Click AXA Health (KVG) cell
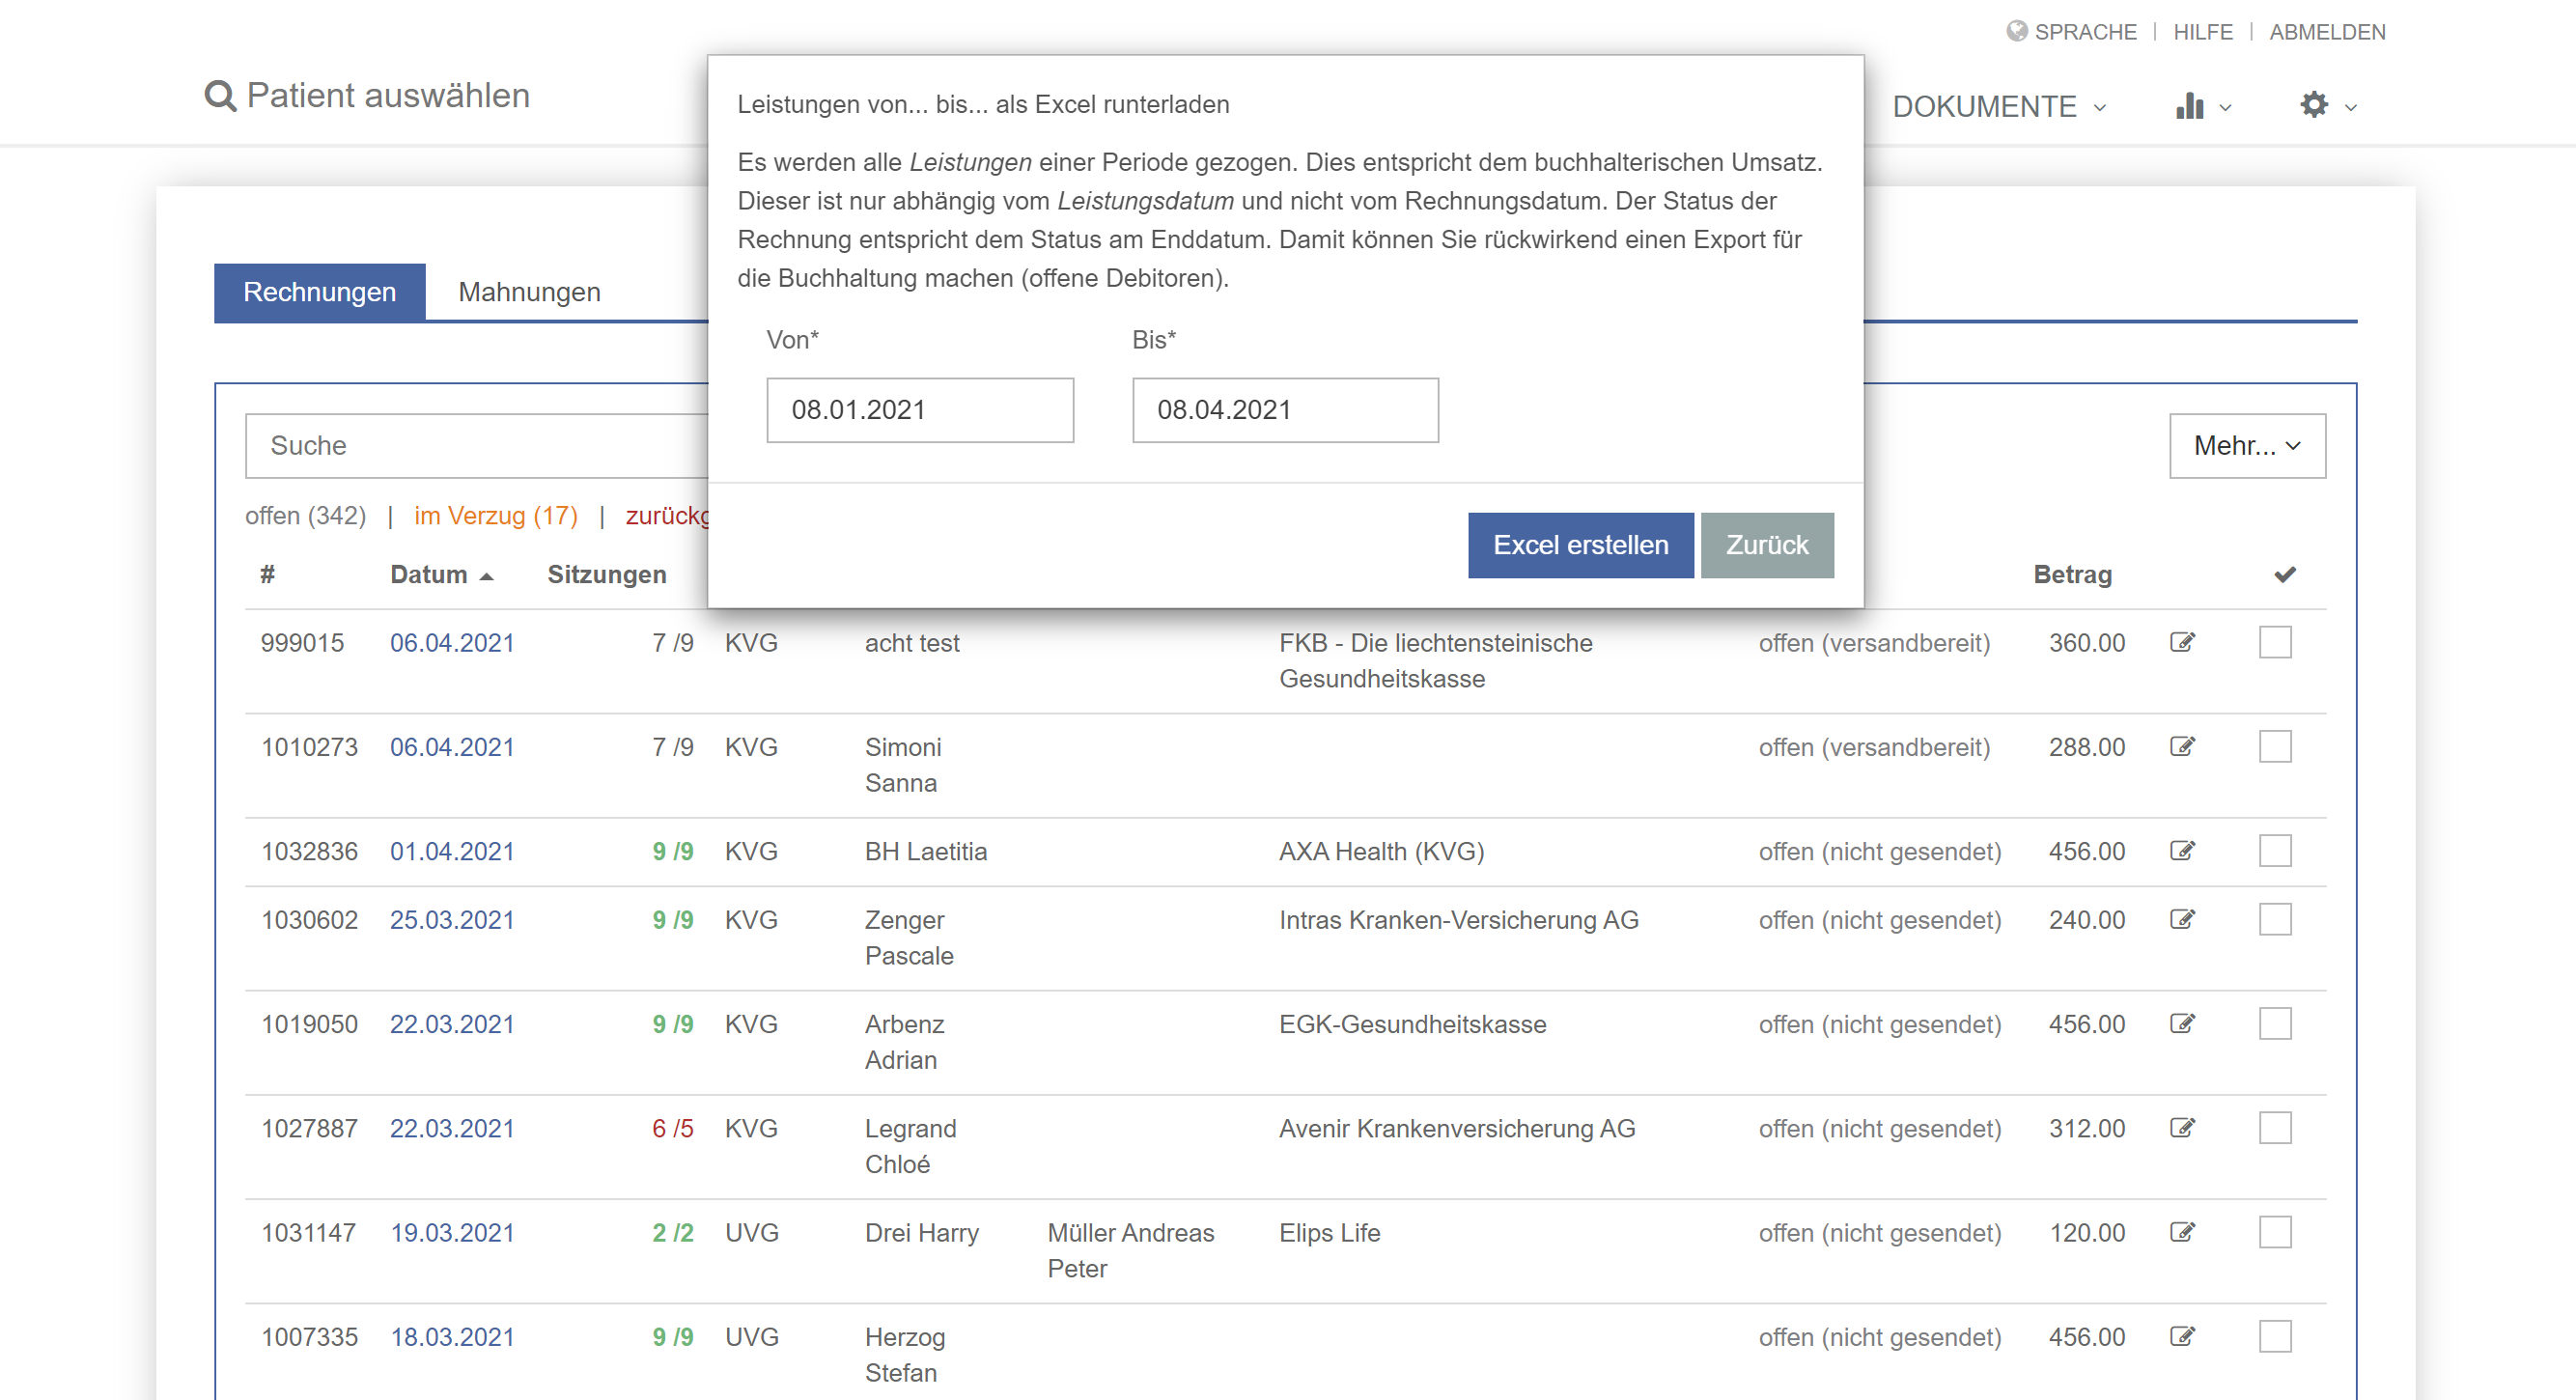This screenshot has height=1400, width=2576. [x=1381, y=851]
